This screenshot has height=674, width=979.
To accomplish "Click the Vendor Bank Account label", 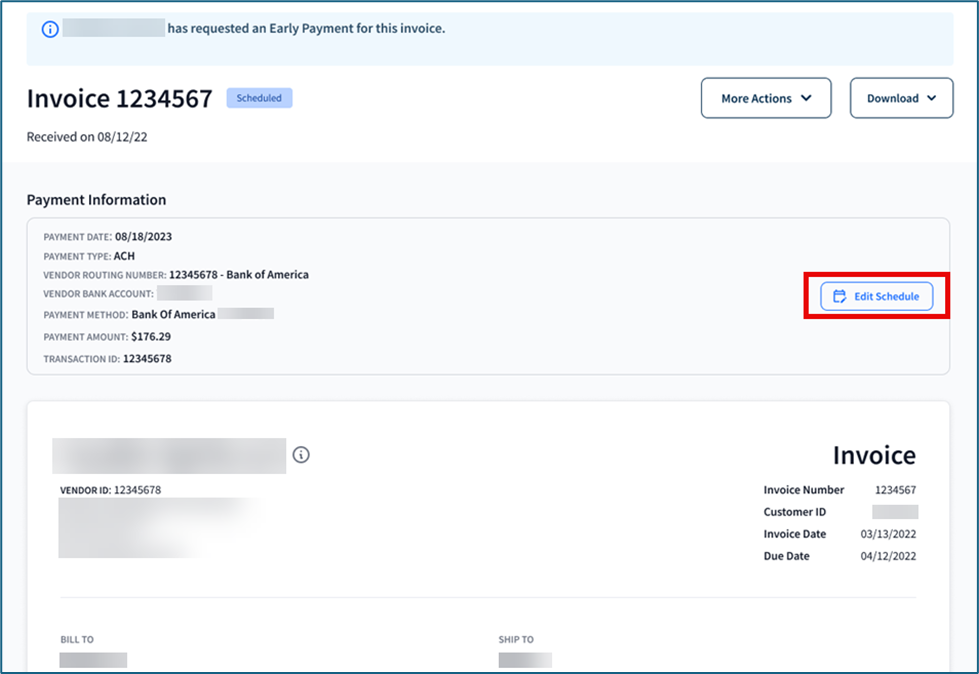I will [x=99, y=294].
